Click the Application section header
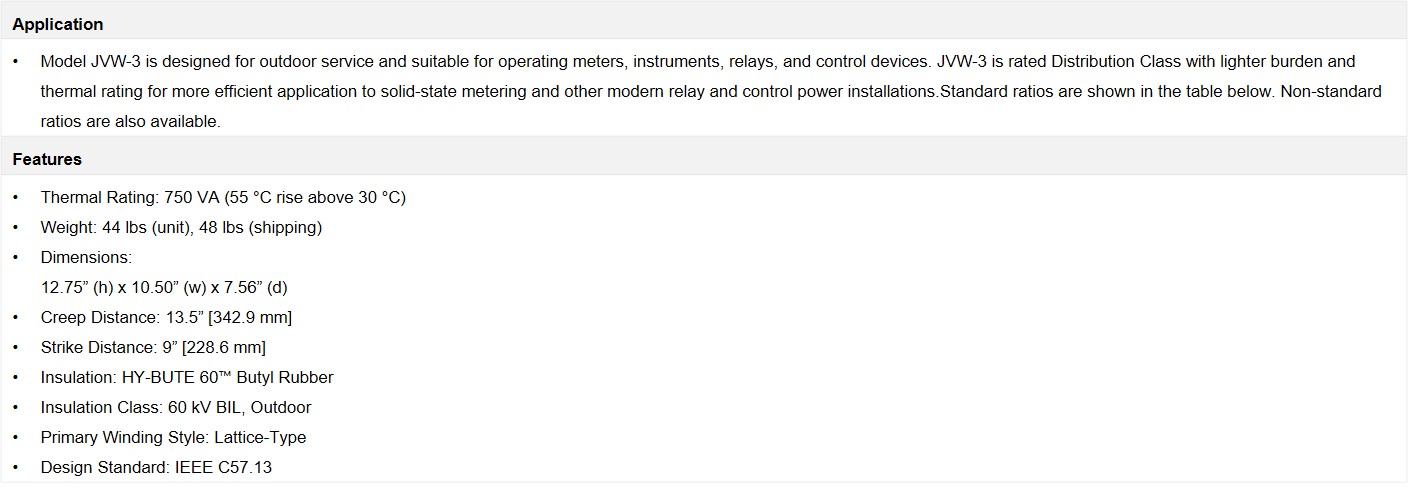The image size is (1408, 488). point(58,24)
